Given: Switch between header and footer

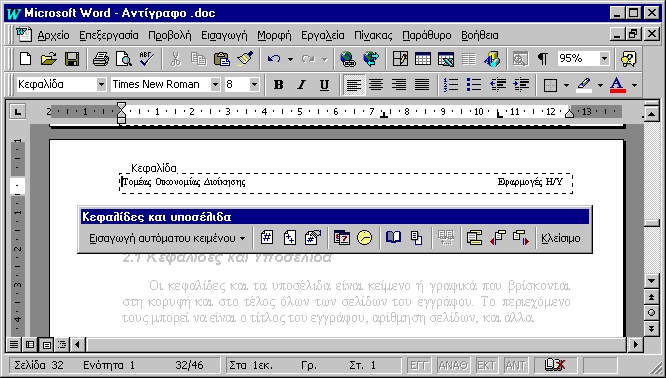Looking at the screenshot, I should click(474, 238).
